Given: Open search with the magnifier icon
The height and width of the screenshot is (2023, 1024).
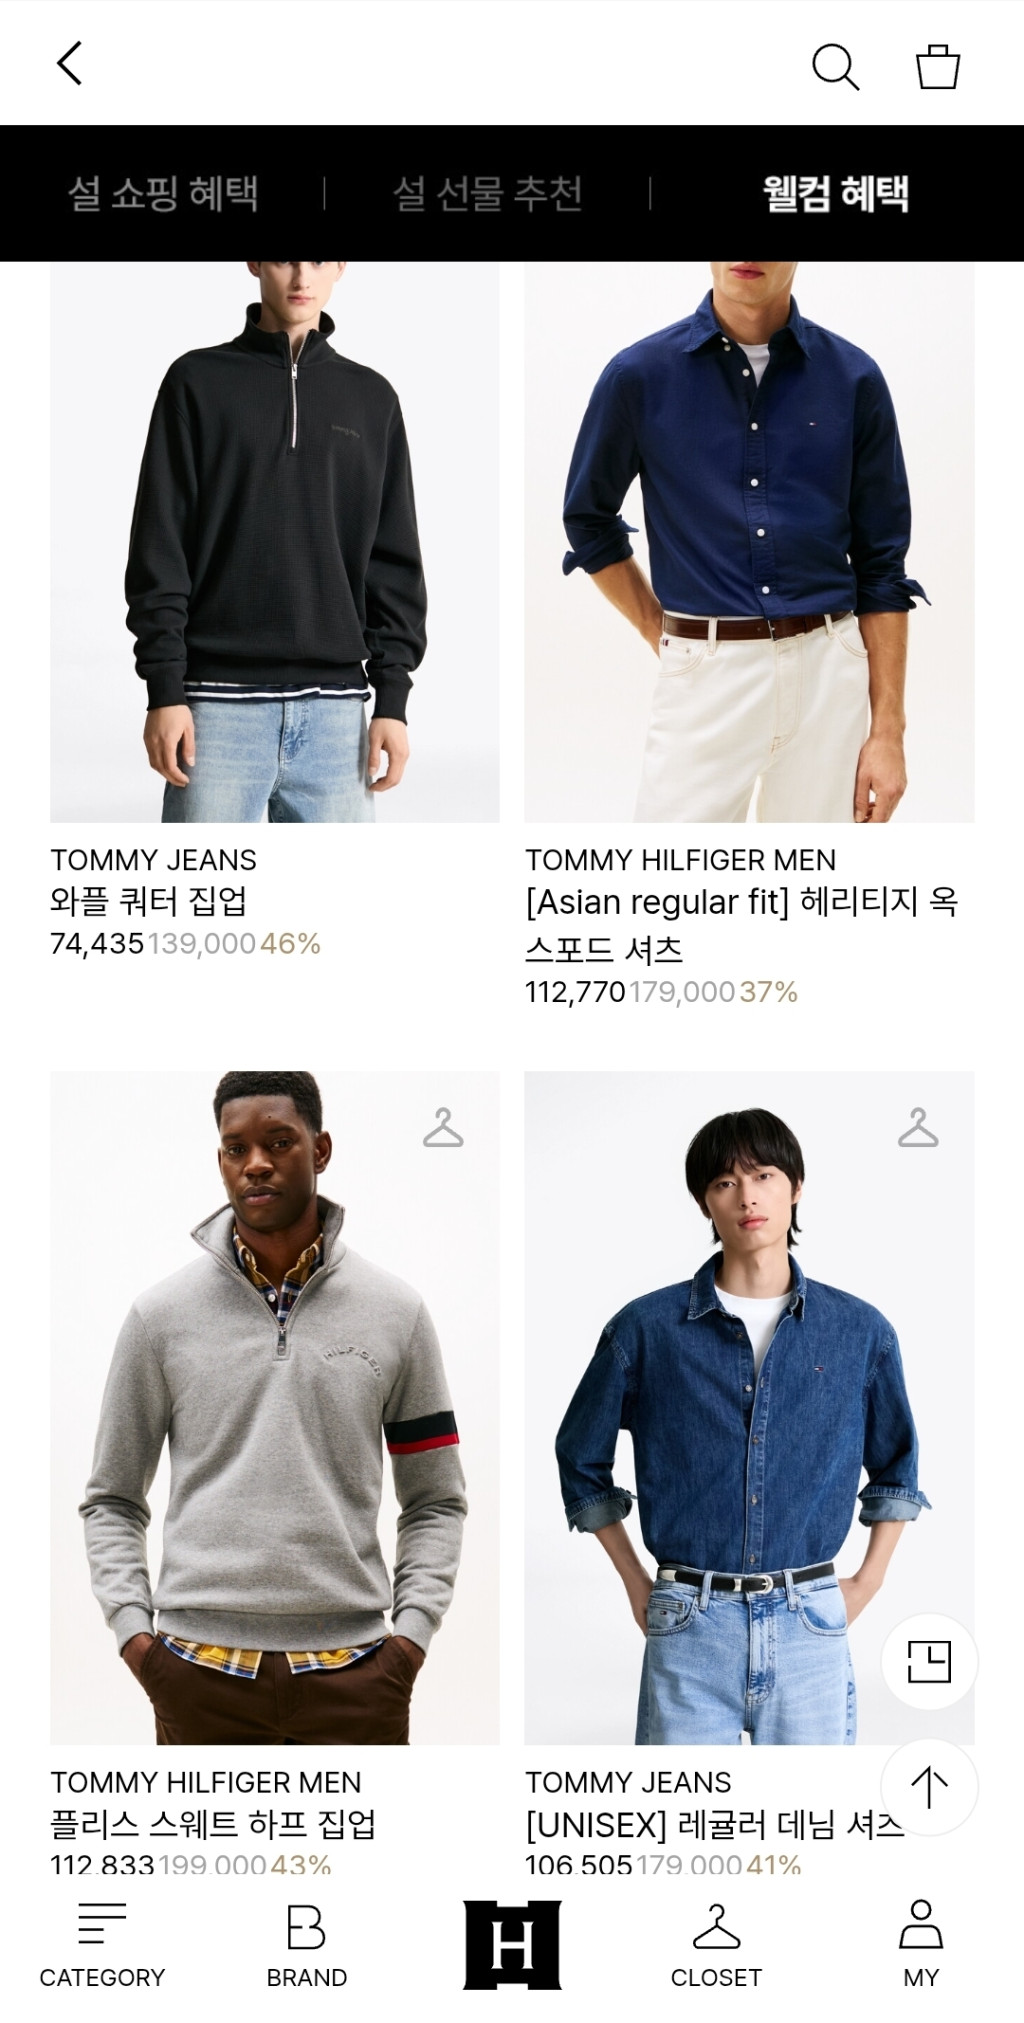Looking at the screenshot, I should coord(835,66).
